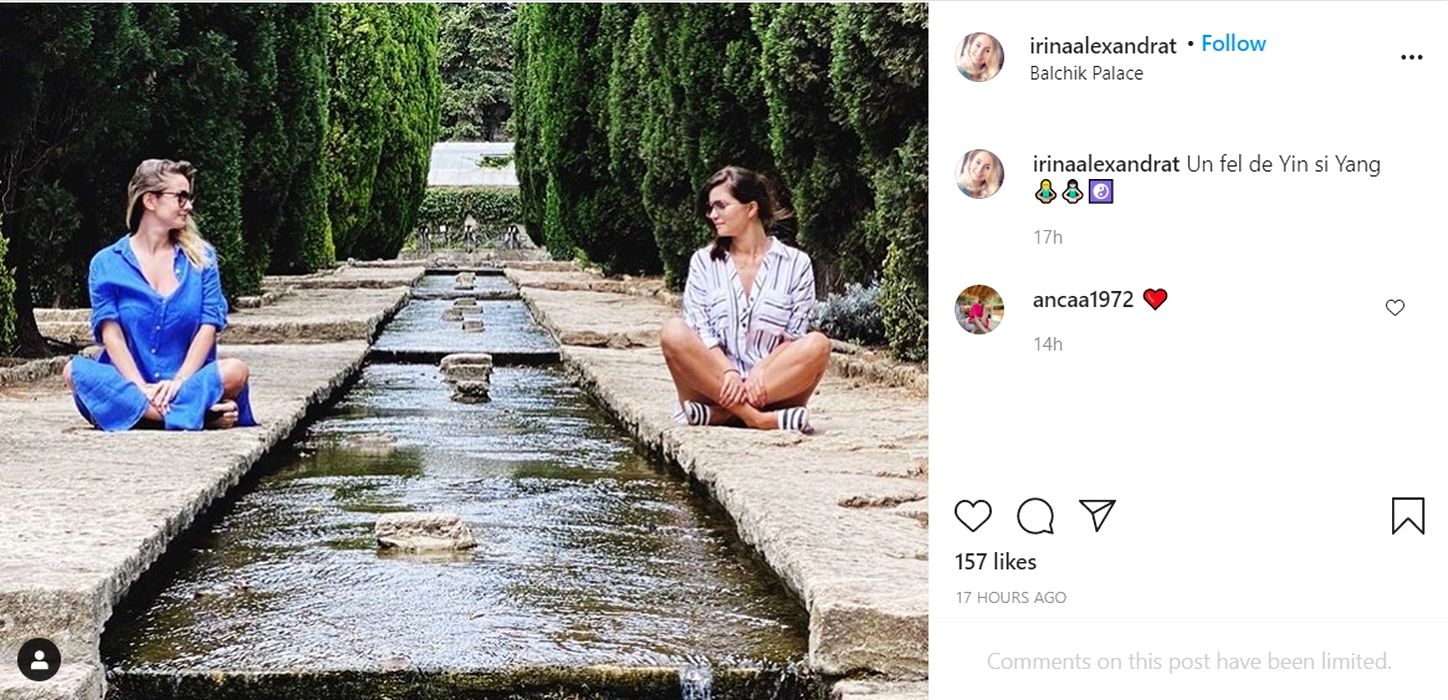Like the ancaa1972 comment with small heart
1448x700 pixels.
(1394, 308)
